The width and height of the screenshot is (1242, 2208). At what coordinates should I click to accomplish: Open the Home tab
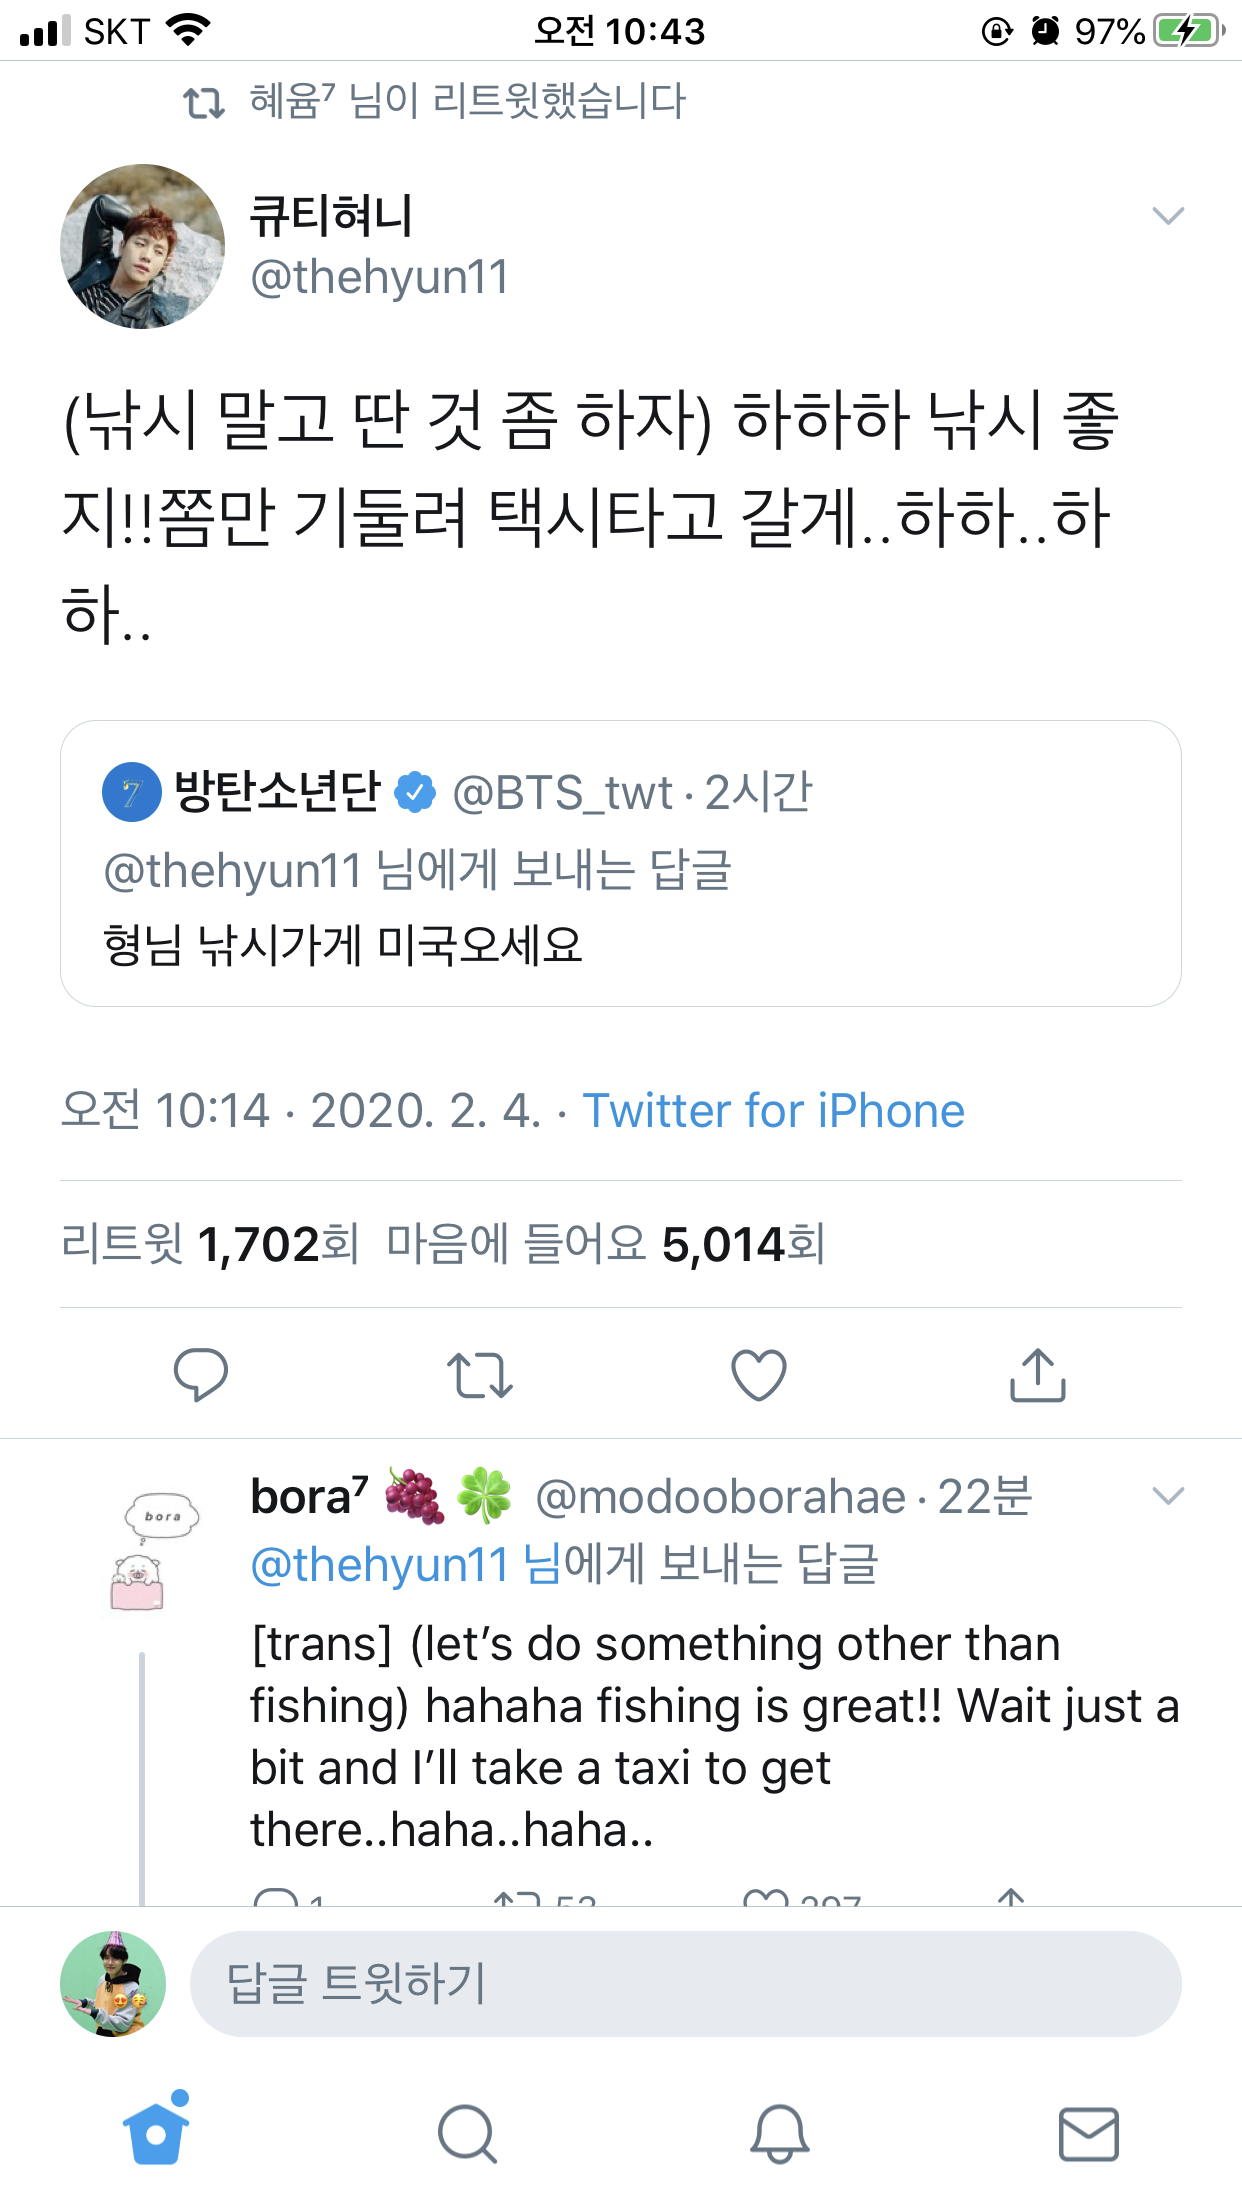click(x=156, y=2134)
